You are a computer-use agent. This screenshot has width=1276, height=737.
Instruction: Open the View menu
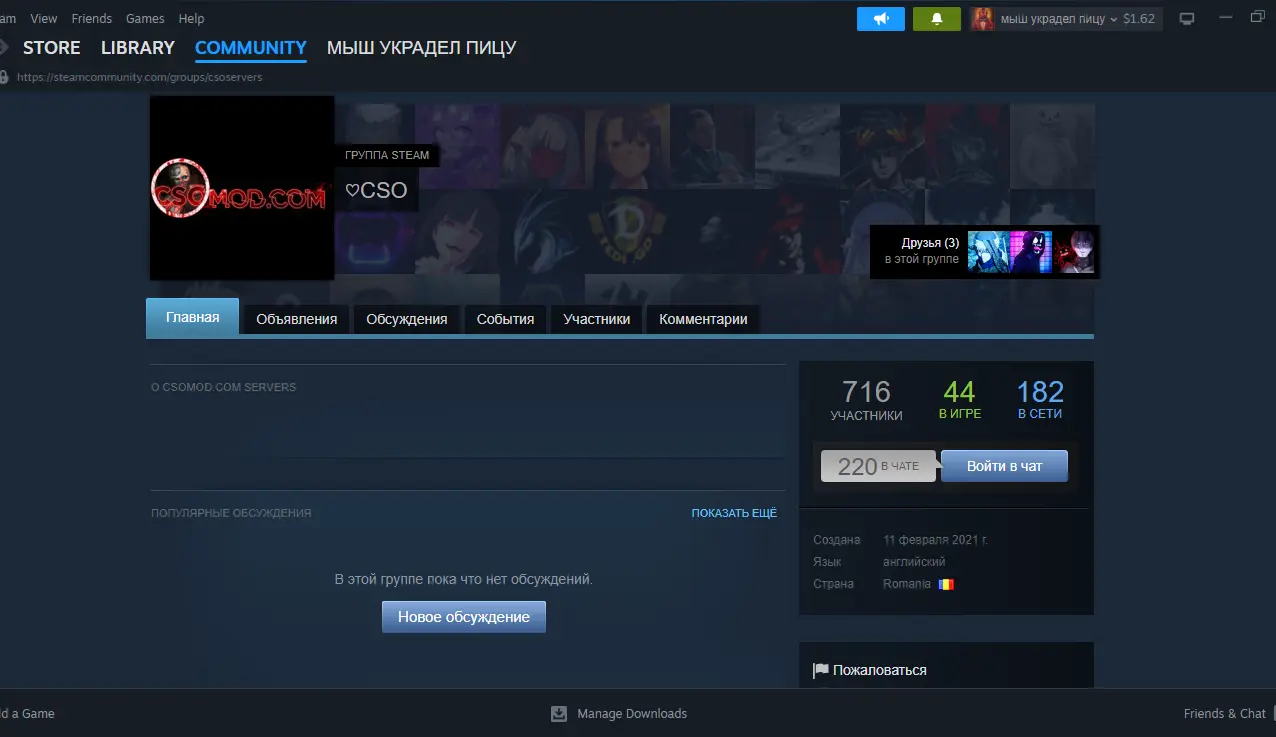tap(44, 19)
